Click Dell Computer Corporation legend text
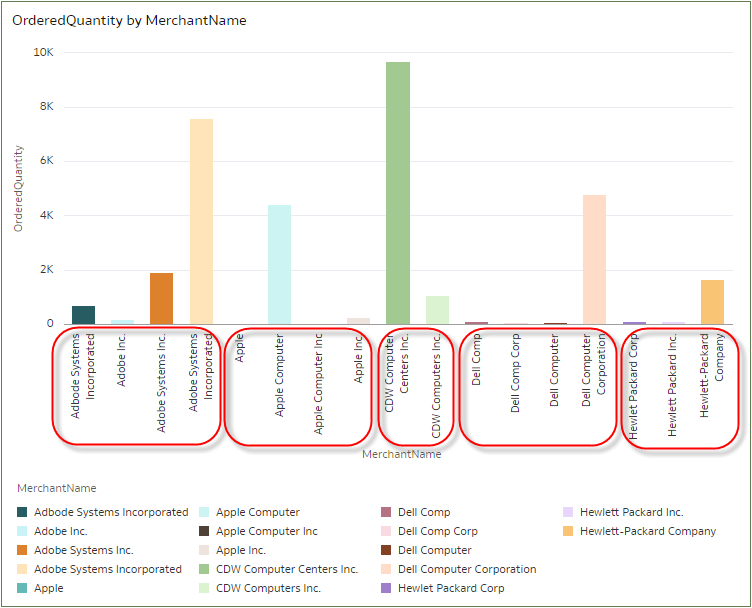 point(467,569)
